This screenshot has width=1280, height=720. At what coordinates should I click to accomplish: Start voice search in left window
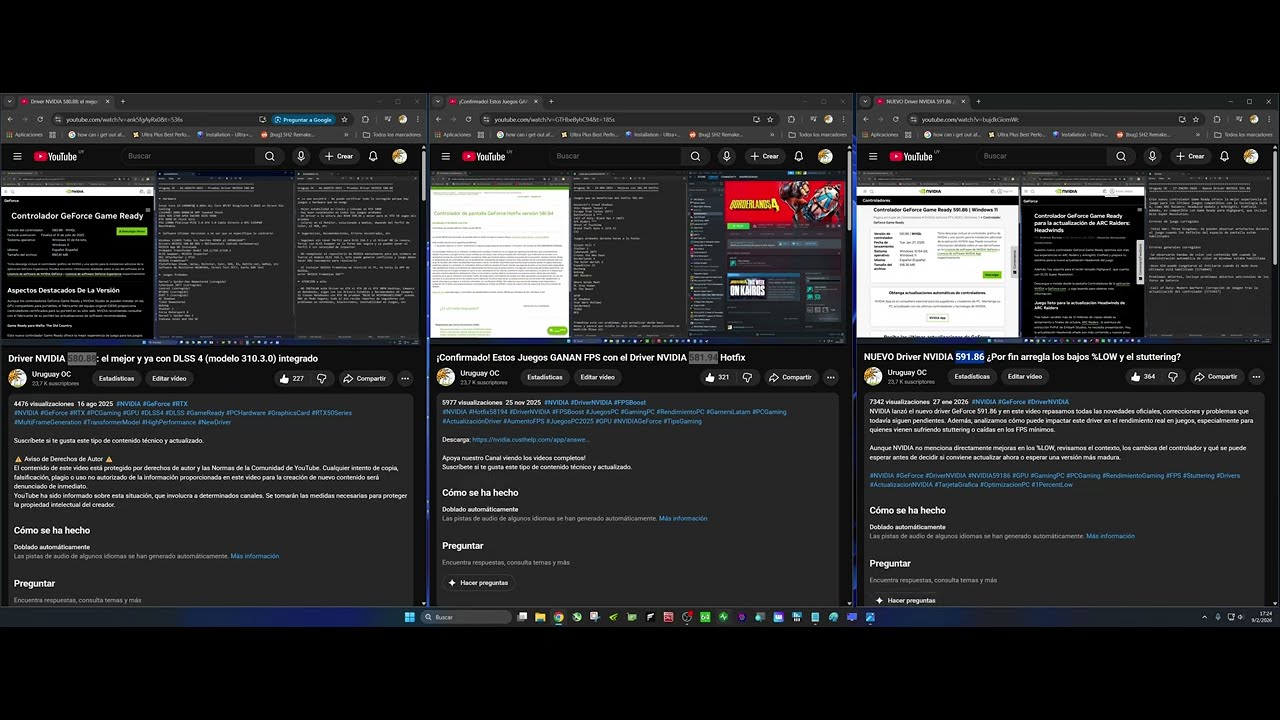pos(301,156)
